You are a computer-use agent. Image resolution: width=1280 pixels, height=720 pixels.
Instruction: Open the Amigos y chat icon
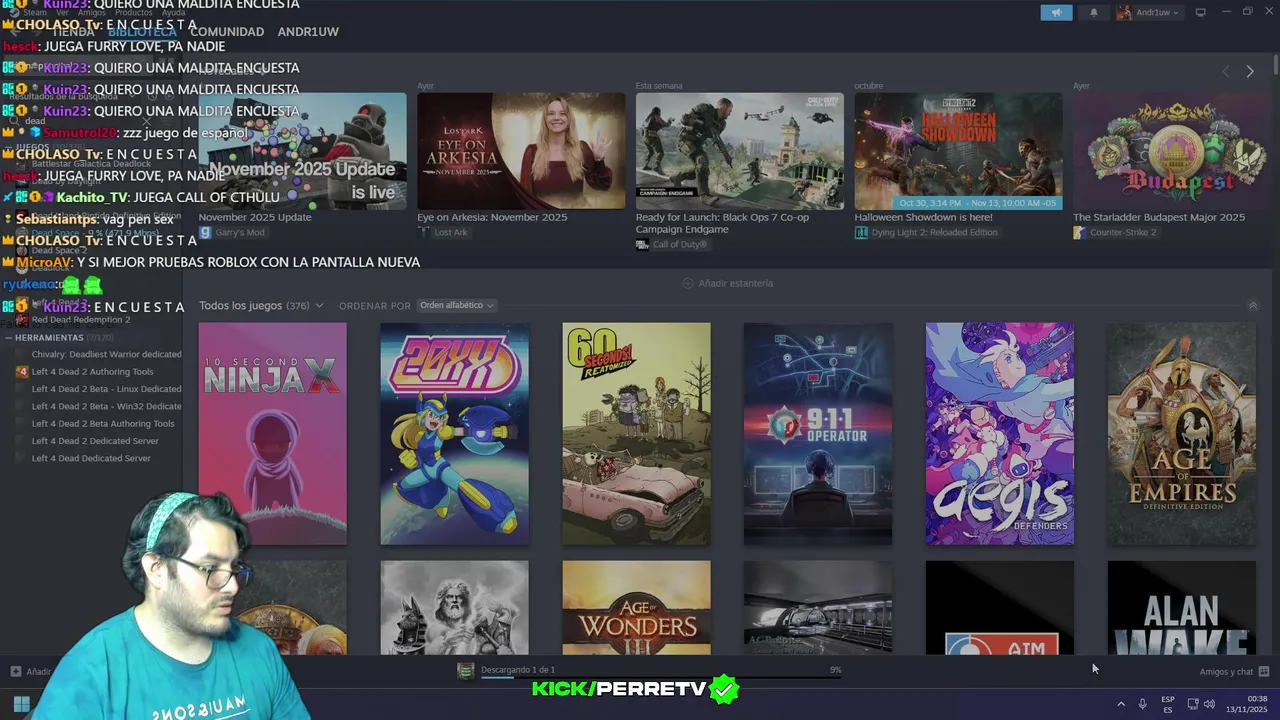1264,672
